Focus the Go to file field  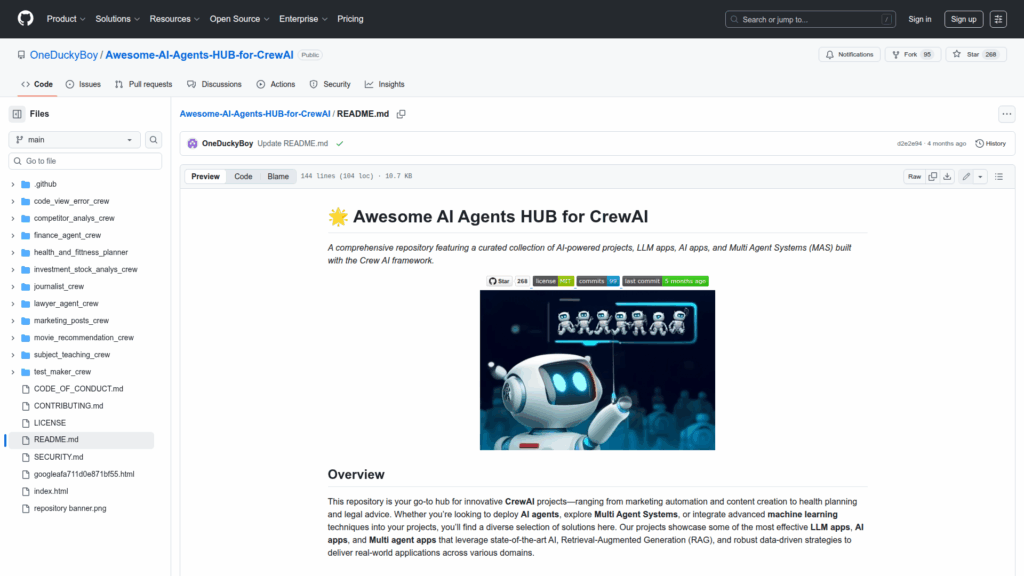(85, 161)
